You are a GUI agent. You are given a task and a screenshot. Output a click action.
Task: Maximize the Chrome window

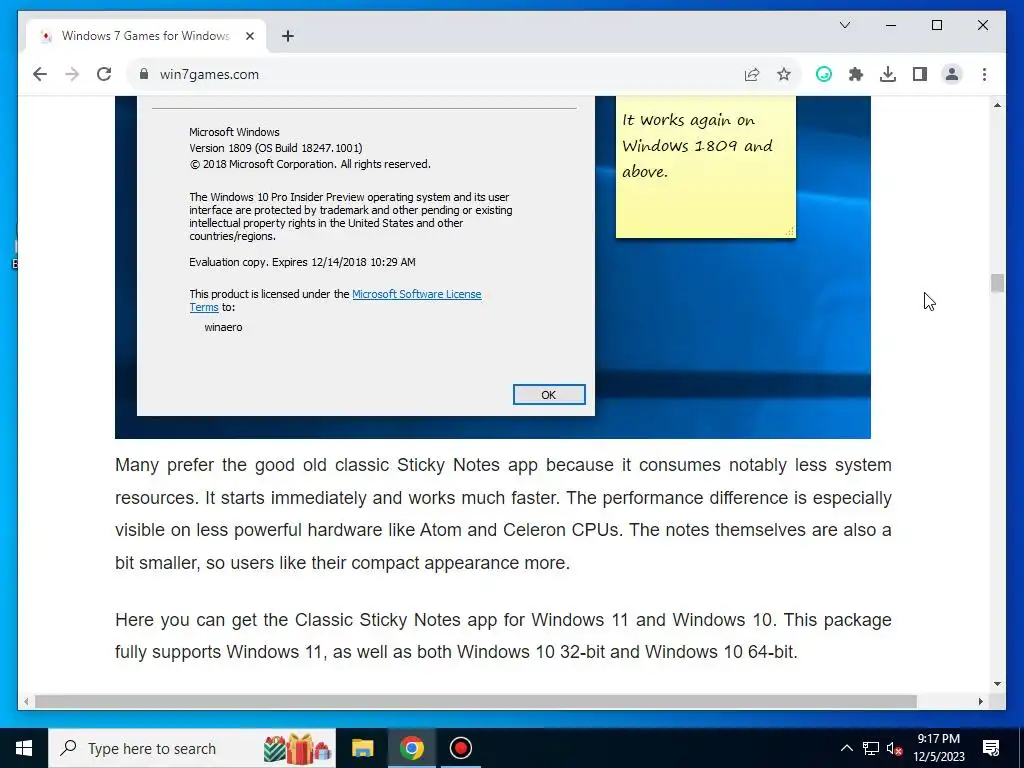tap(936, 25)
